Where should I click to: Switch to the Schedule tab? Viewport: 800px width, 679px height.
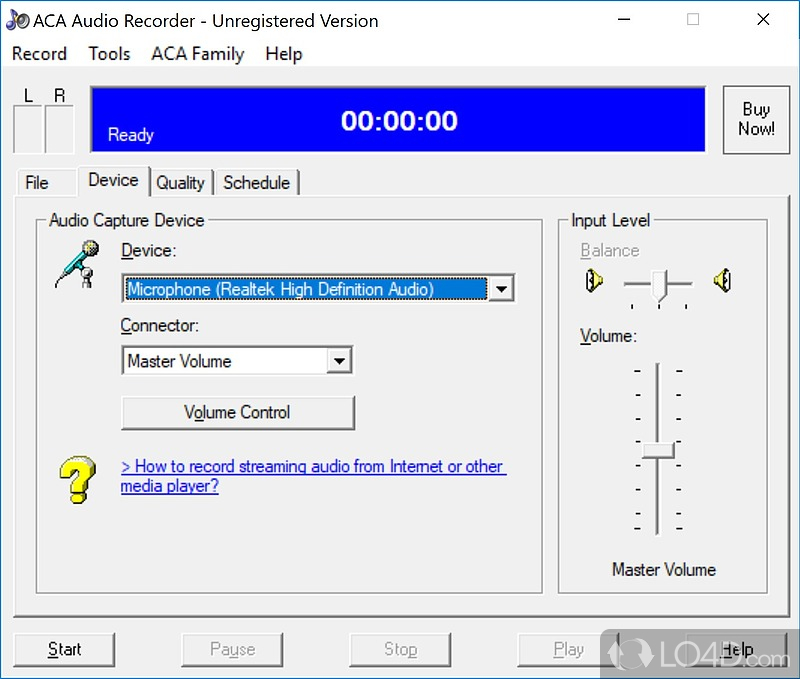257,182
